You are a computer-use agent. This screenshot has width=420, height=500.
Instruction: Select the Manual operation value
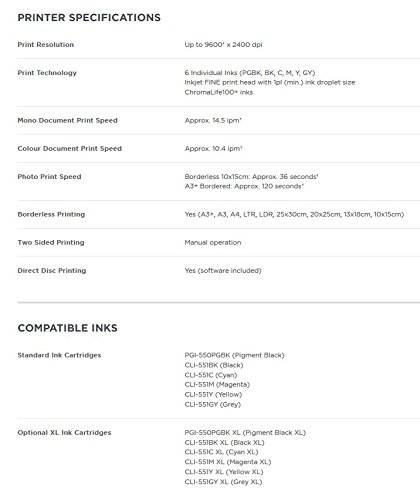coord(213,242)
